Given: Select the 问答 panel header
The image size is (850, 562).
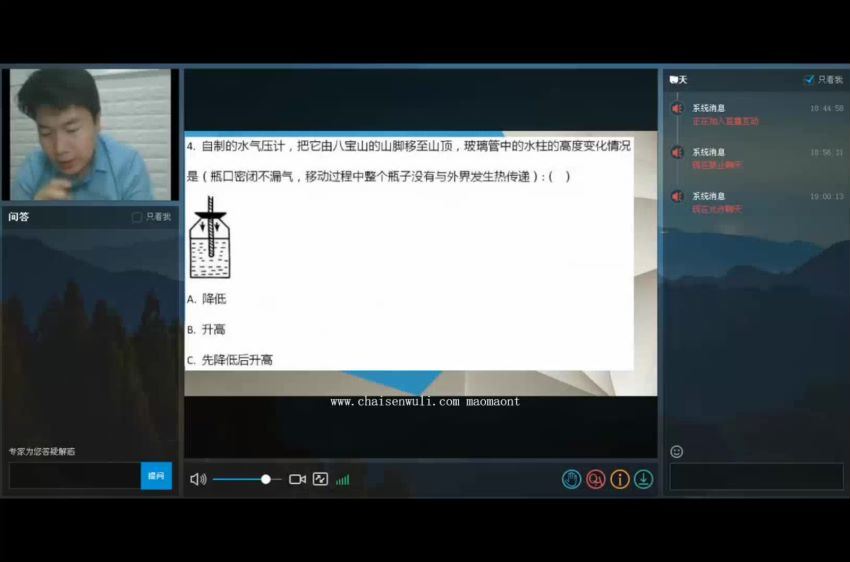Looking at the screenshot, I should point(20,217).
